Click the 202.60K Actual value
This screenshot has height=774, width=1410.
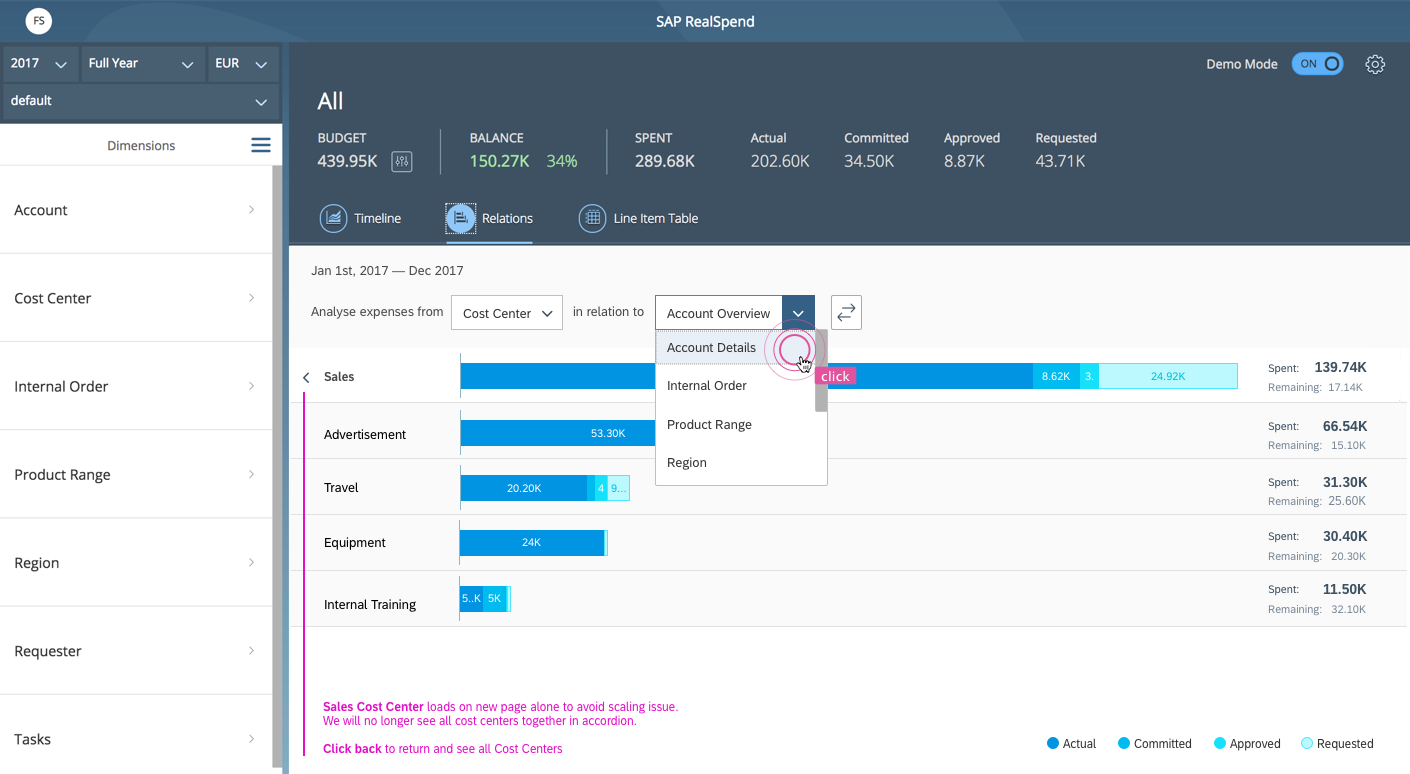[780, 161]
